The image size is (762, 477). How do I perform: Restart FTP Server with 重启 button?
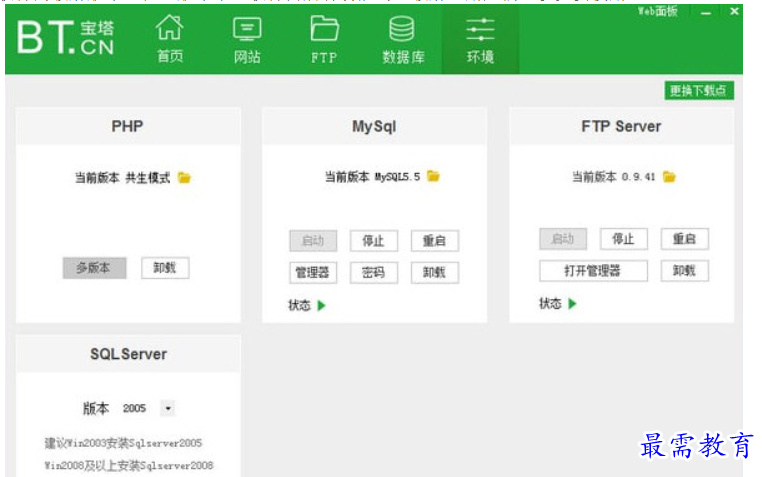point(684,238)
